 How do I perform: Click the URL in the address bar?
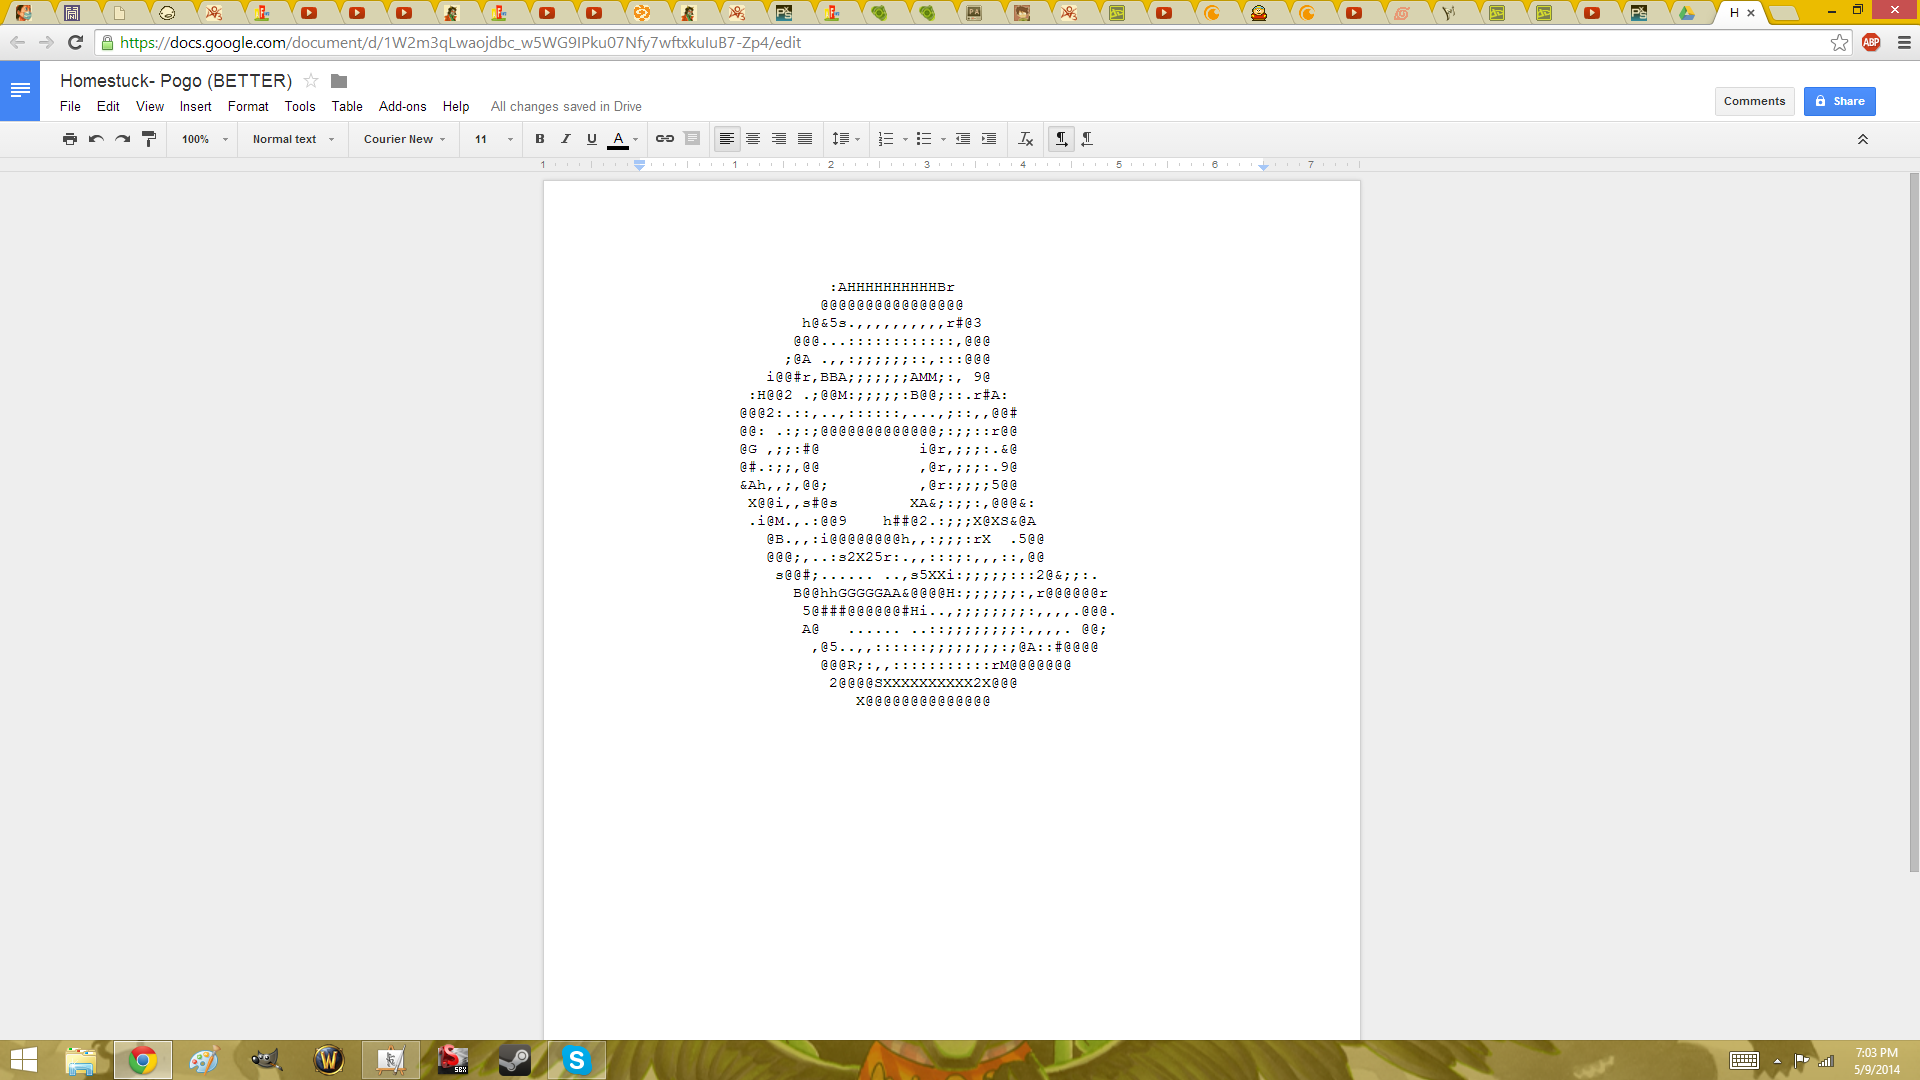(x=460, y=42)
